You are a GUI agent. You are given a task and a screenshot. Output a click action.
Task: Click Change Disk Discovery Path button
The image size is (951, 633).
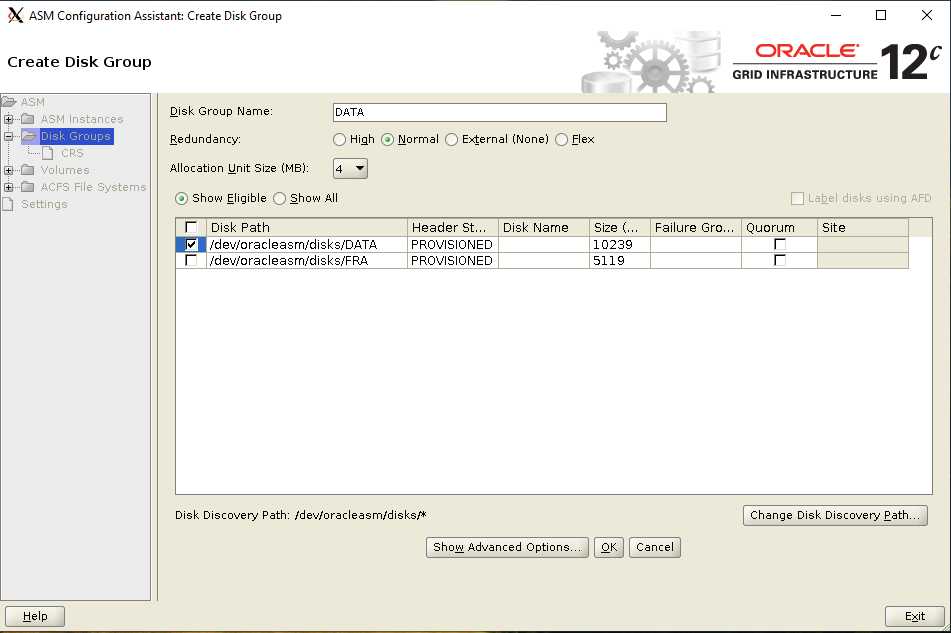point(835,515)
